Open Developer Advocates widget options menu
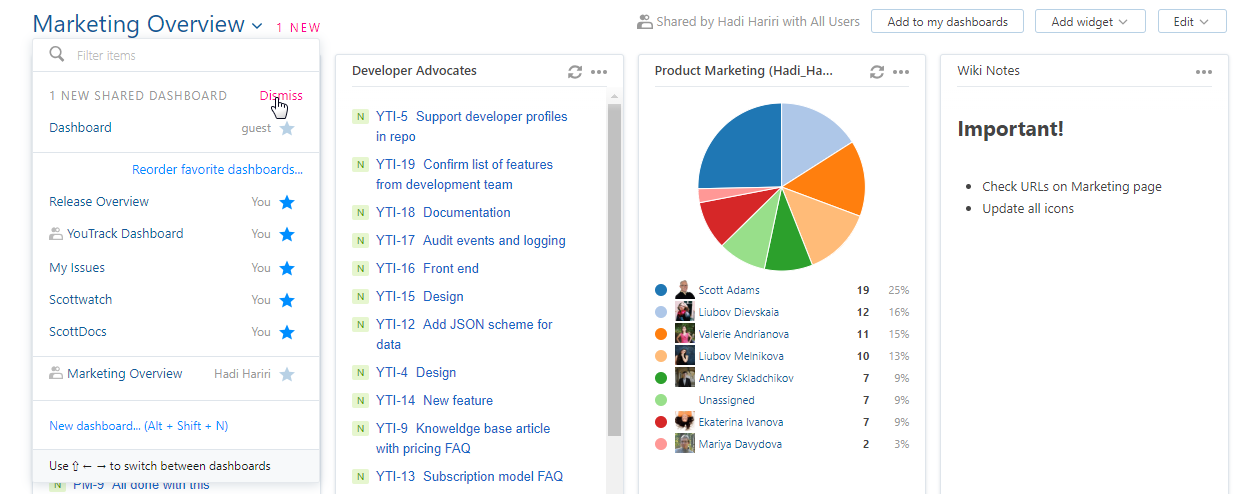This screenshot has width=1242, height=494. point(599,72)
